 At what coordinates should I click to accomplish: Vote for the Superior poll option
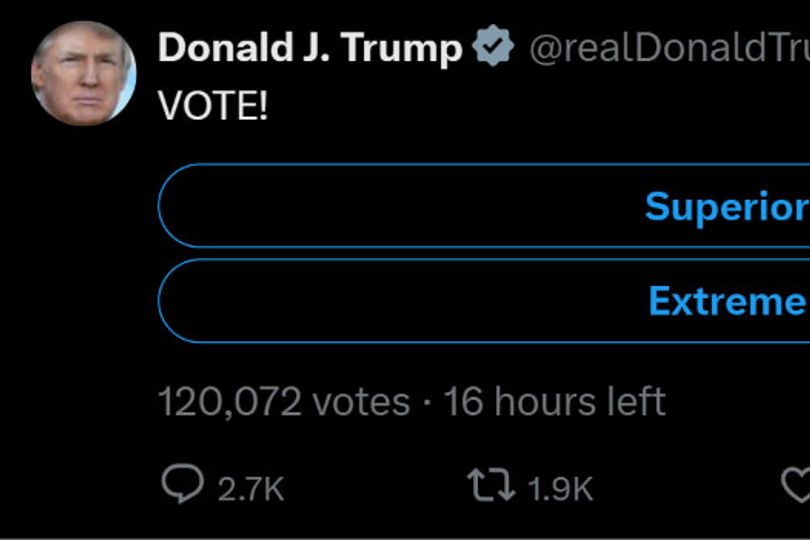[484, 206]
